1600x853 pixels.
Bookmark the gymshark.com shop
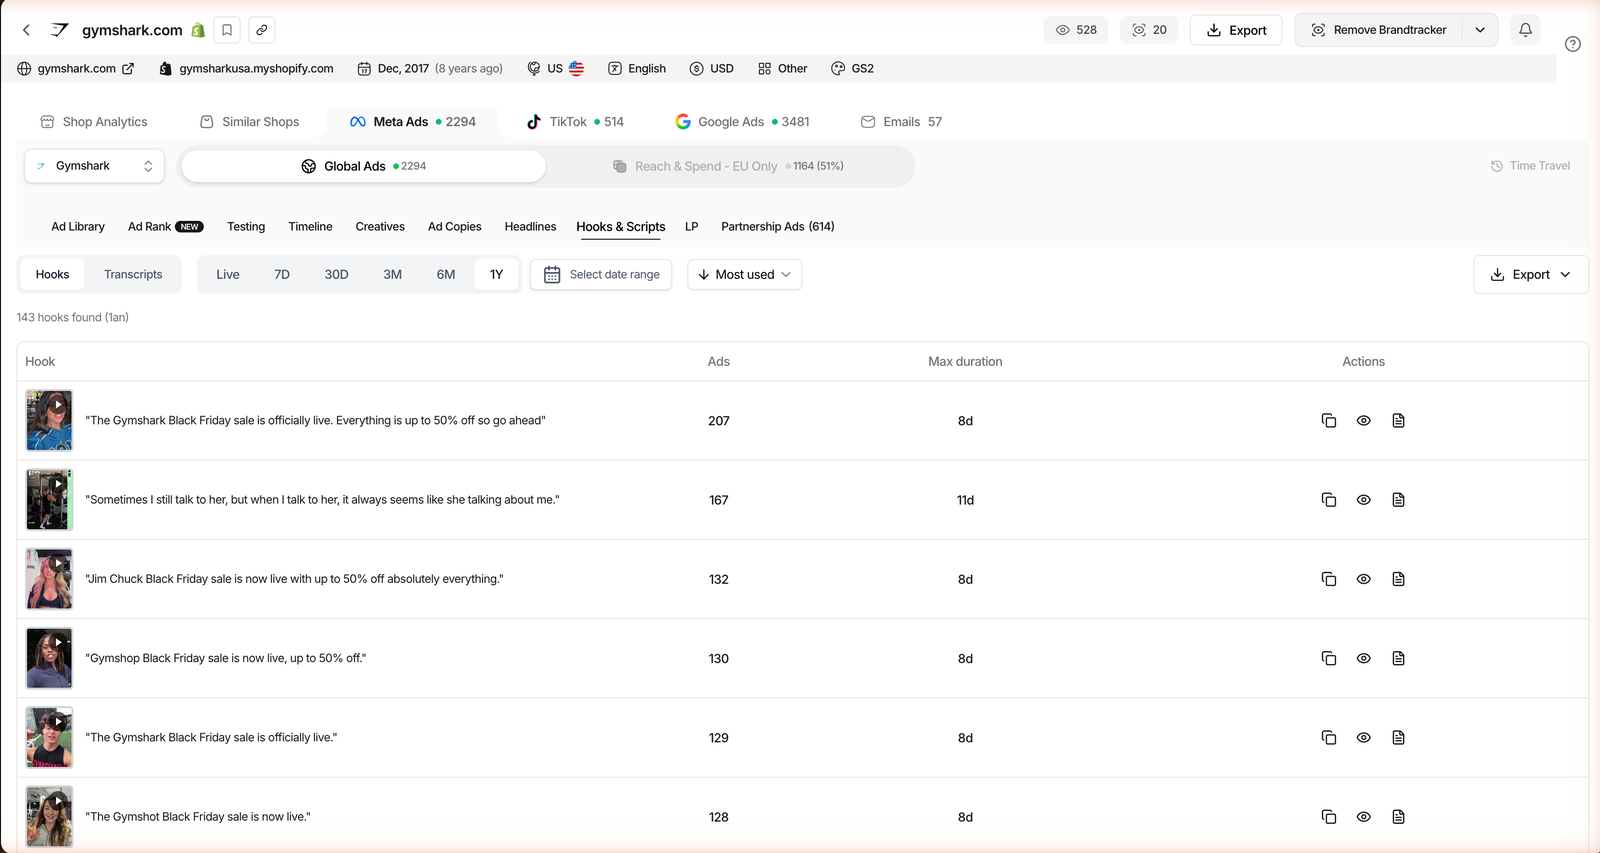(227, 30)
